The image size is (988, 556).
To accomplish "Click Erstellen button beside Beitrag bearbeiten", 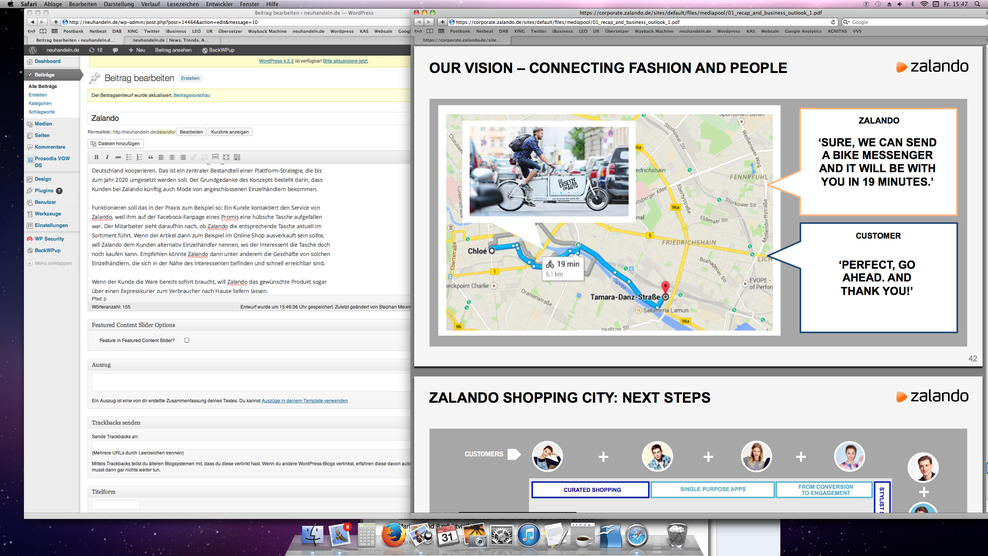I will click(x=190, y=78).
